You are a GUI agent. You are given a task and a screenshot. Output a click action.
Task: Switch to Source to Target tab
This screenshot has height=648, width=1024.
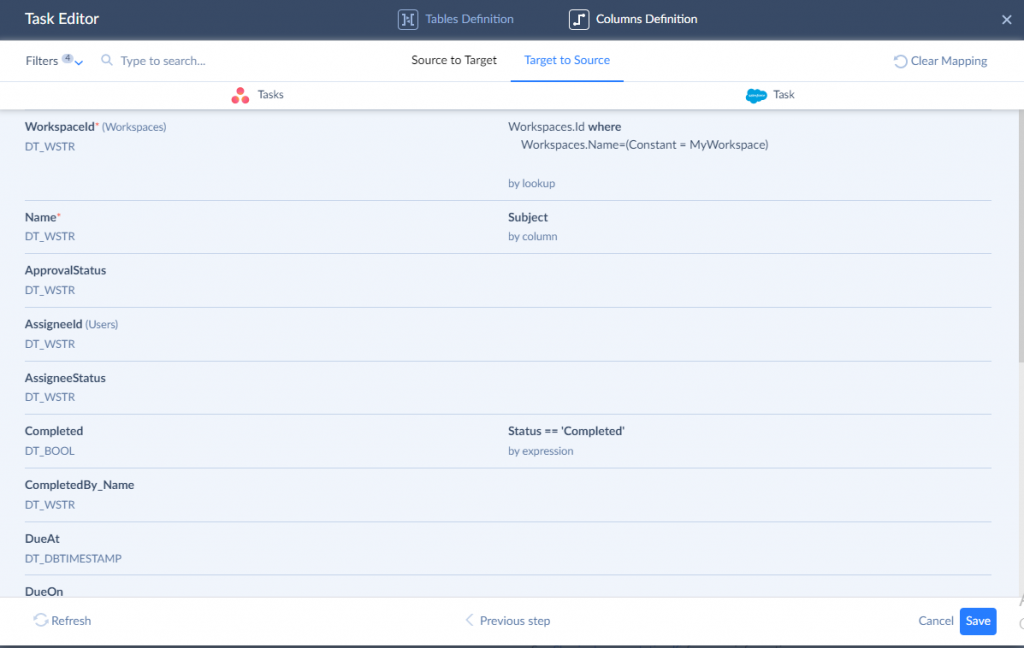(x=454, y=60)
